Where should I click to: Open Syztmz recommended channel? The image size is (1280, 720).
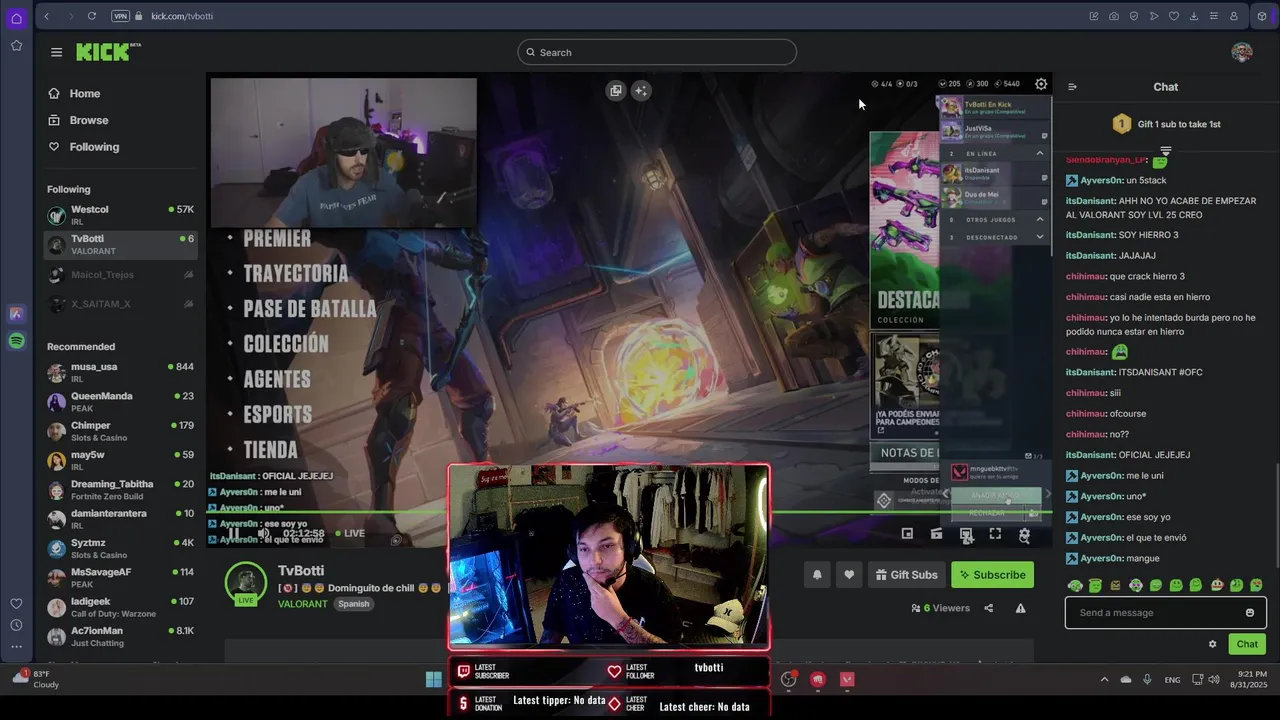120,549
